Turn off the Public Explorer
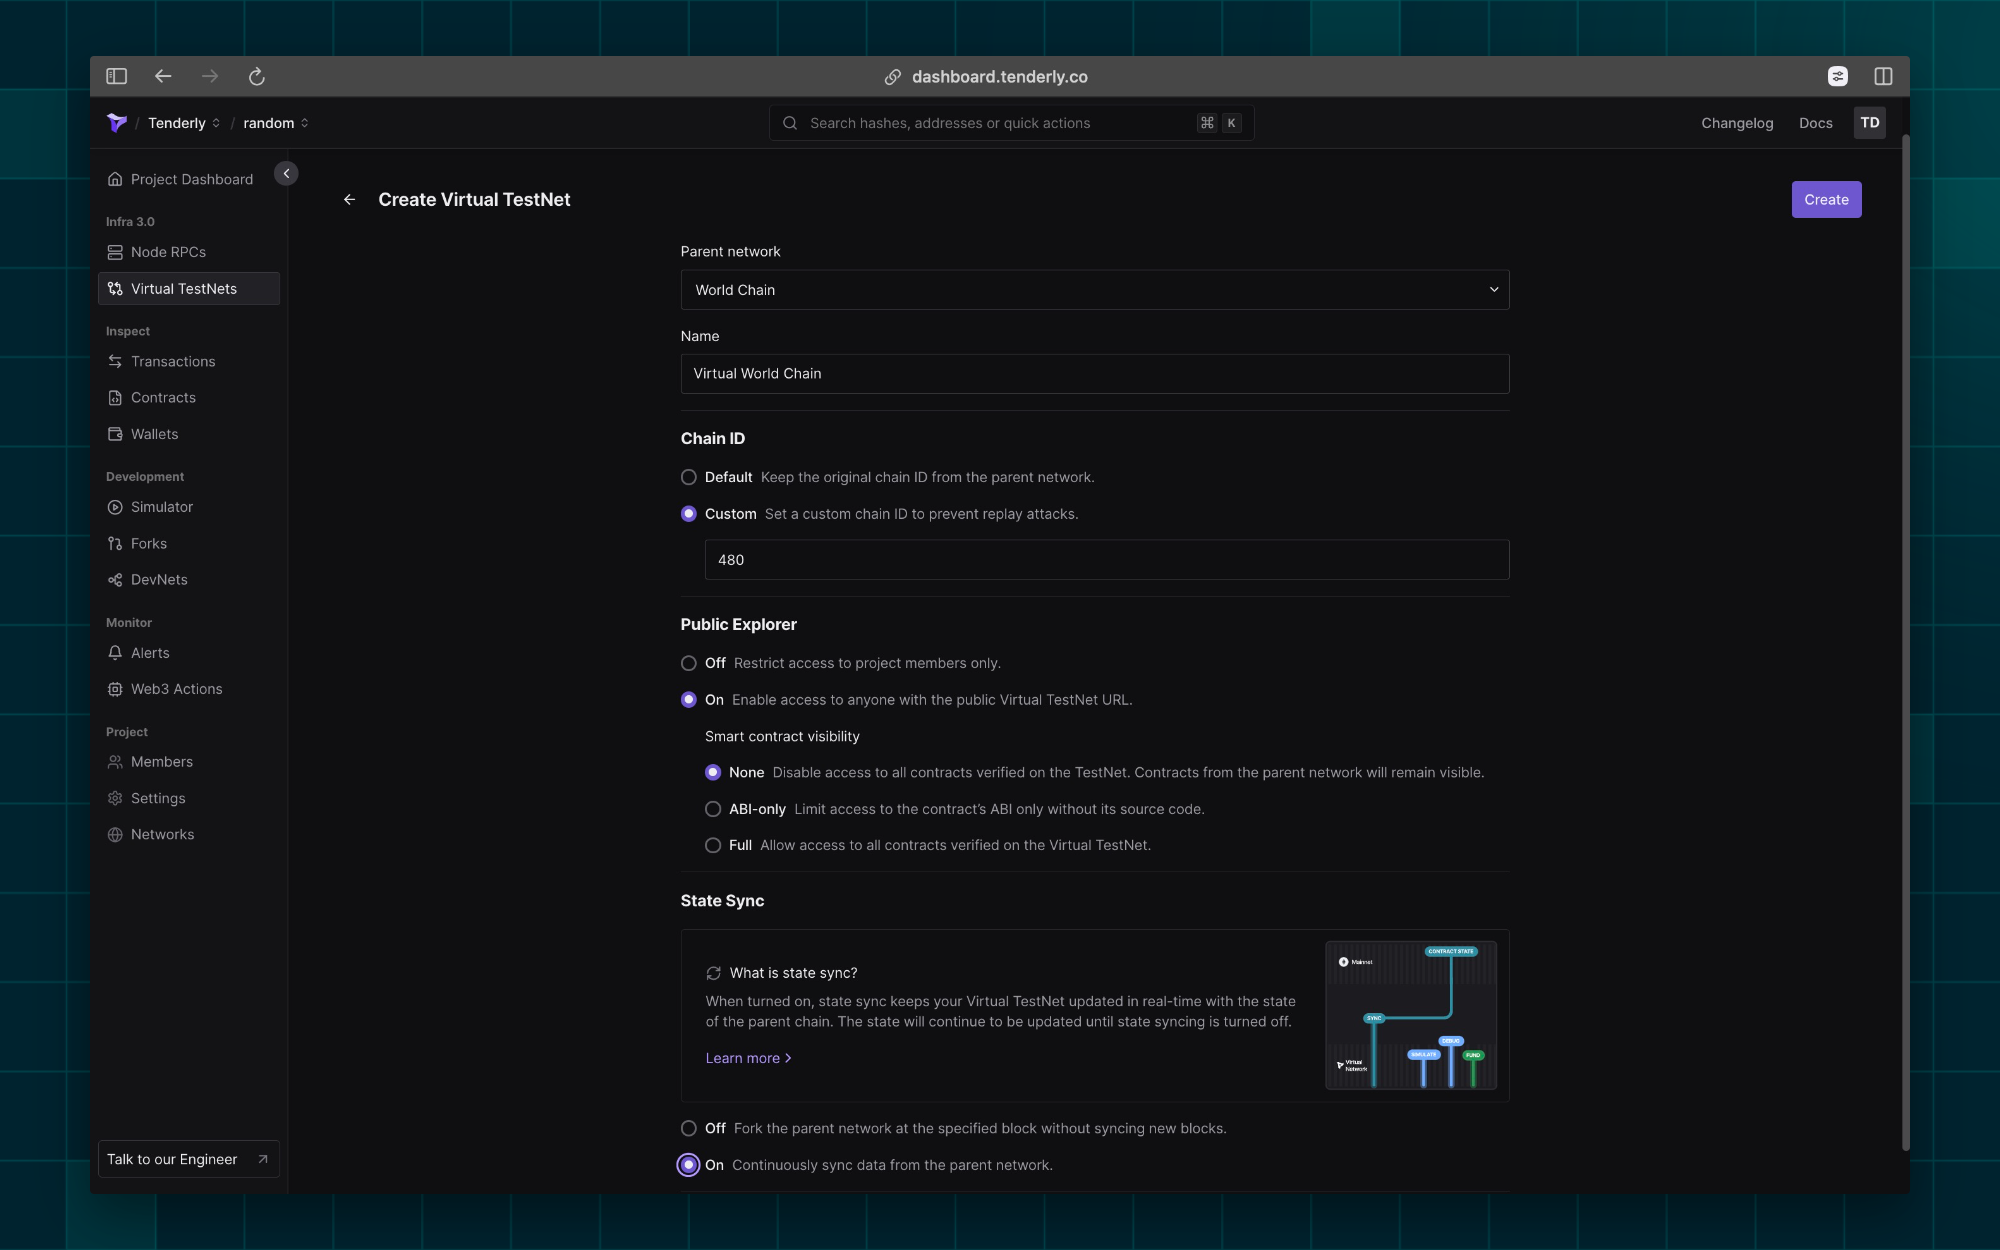Viewport: 2000px width, 1250px height. click(x=688, y=663)
